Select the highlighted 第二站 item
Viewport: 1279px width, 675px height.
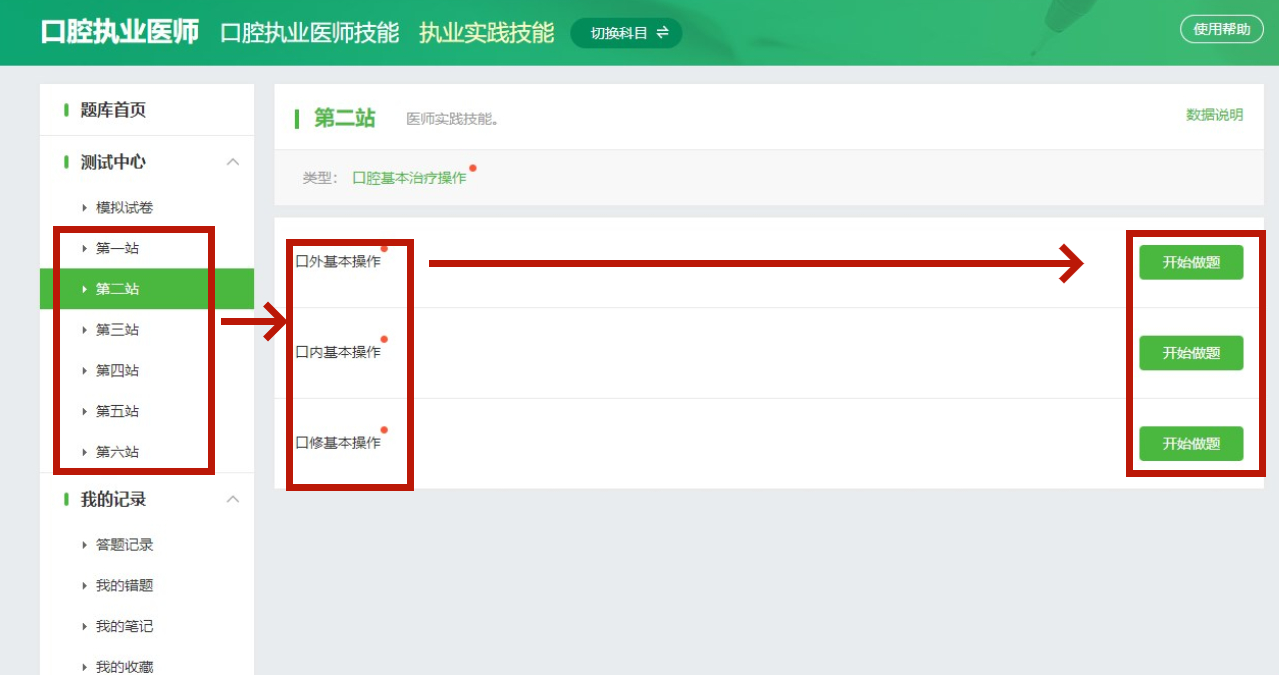[117, 289]
